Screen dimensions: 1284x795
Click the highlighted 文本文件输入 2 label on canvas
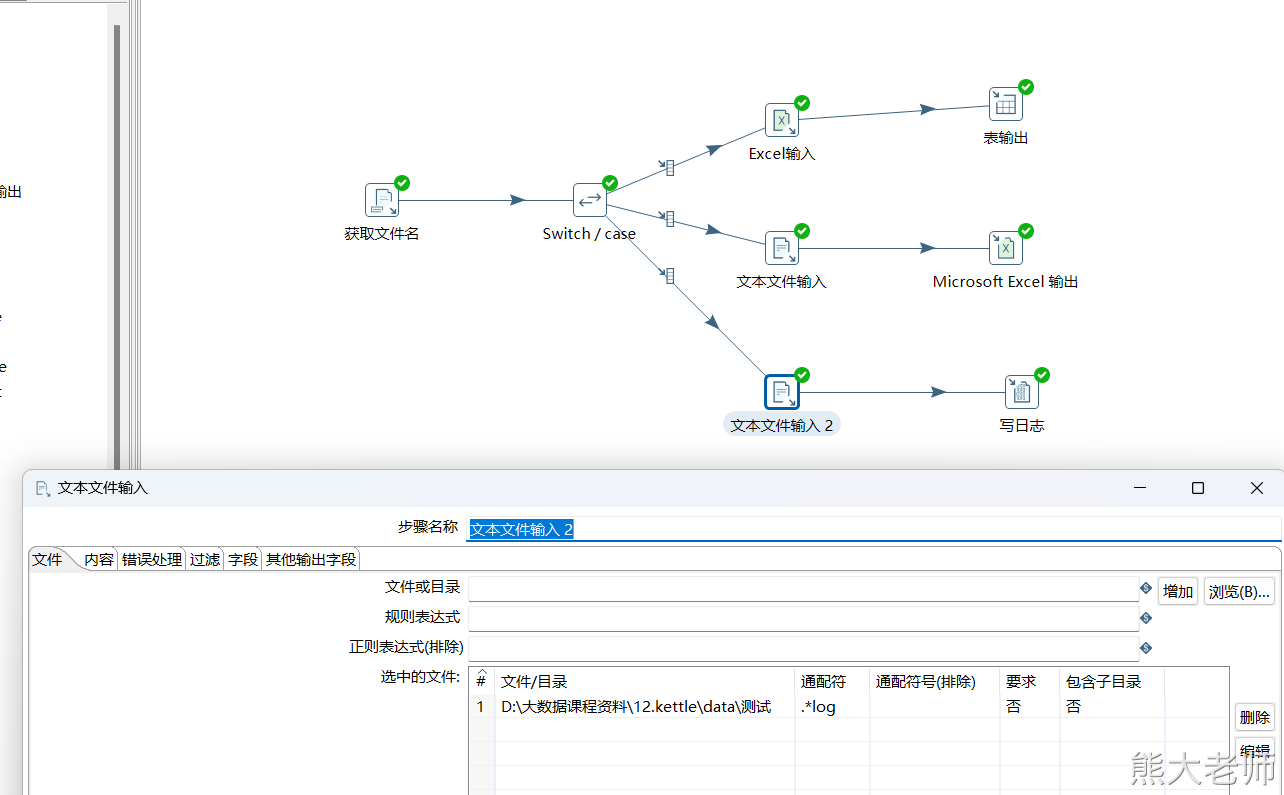tap(782, 425)
